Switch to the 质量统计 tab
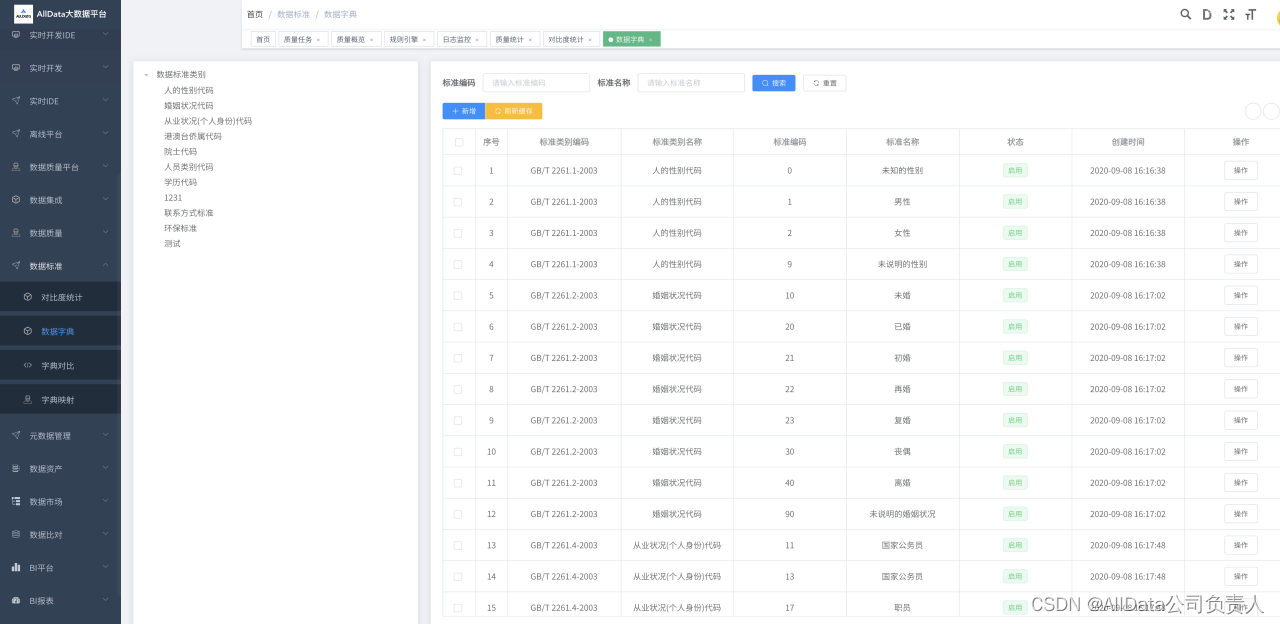Screen dimensions: 1280x624 point(514,40)
